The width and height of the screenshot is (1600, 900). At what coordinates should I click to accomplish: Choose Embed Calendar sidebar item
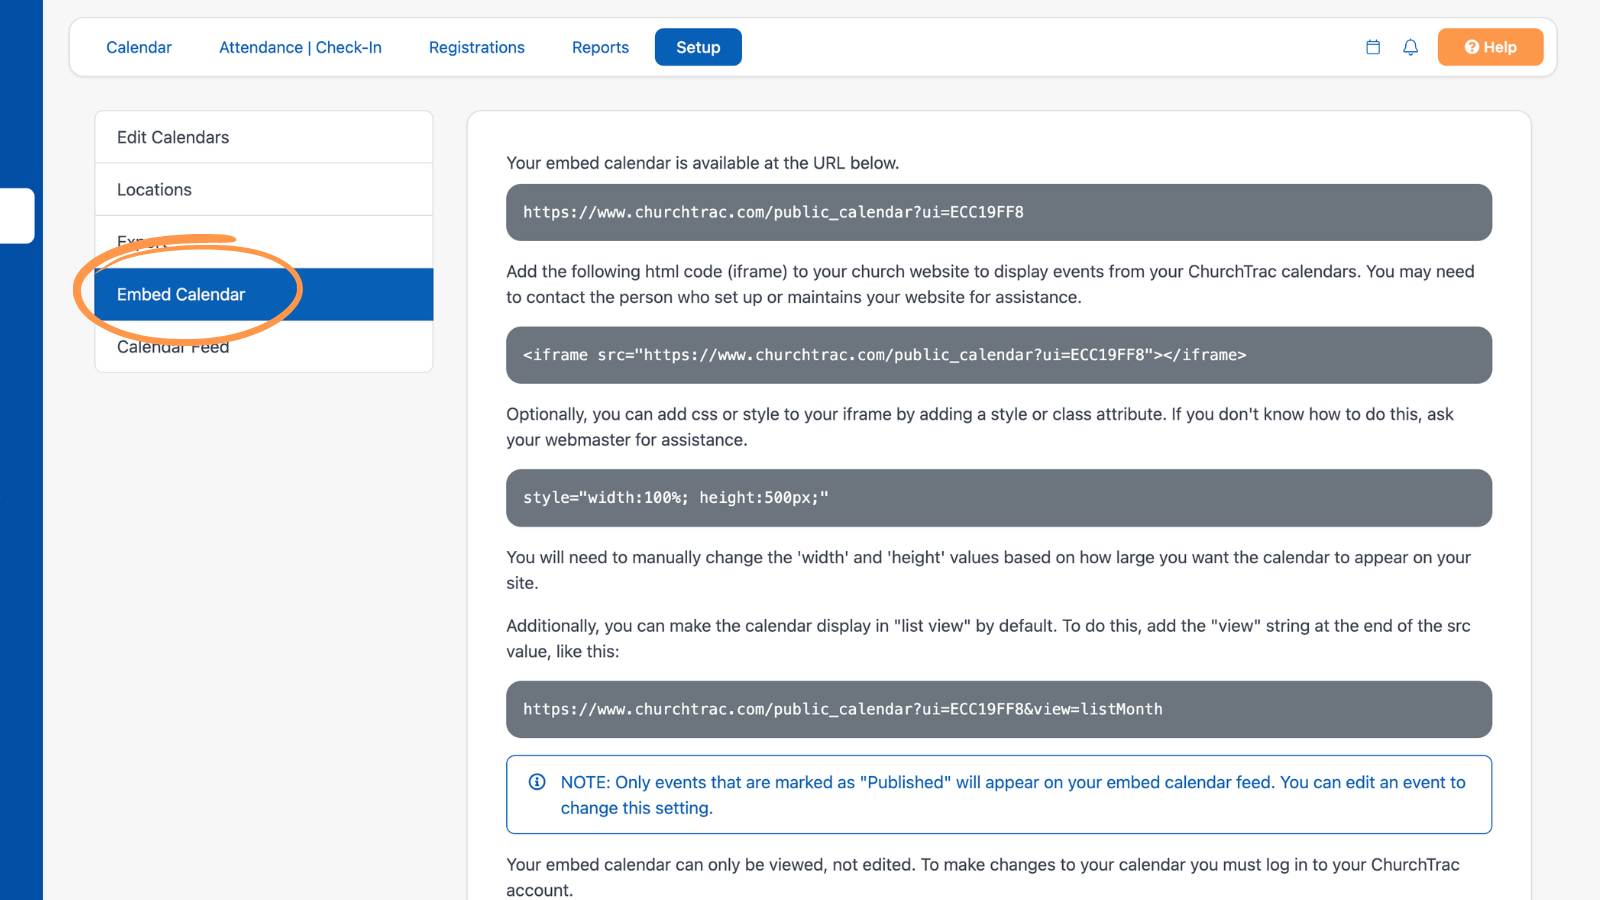tap(264, 294)
